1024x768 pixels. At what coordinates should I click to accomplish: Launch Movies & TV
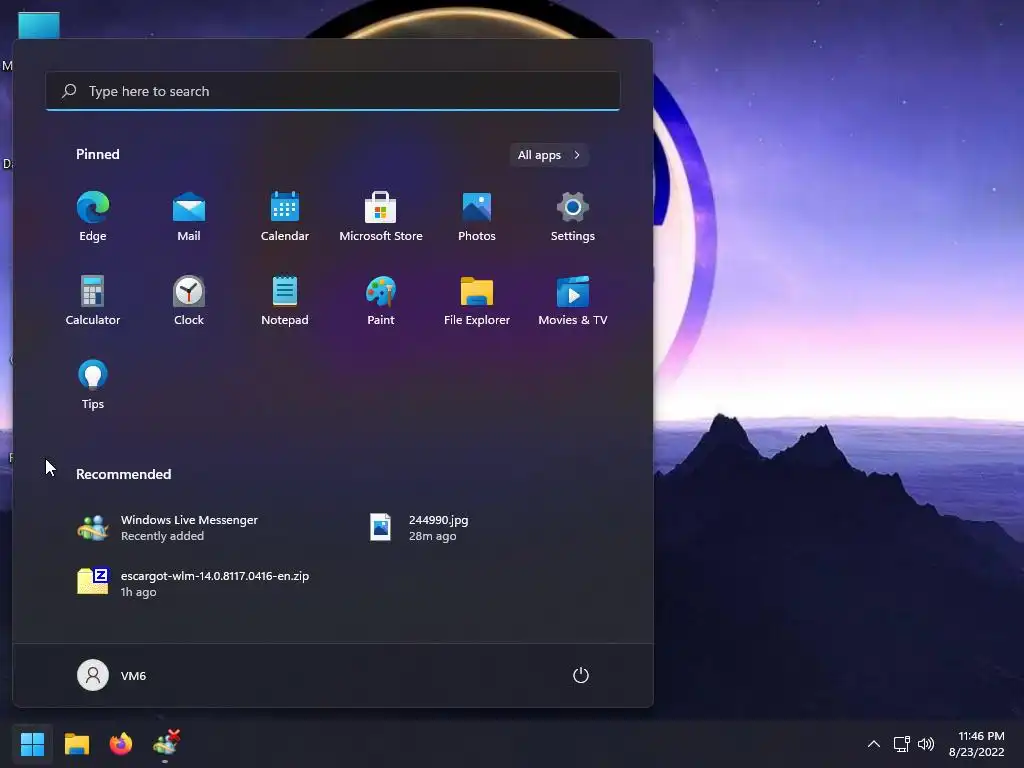[573, 300]
